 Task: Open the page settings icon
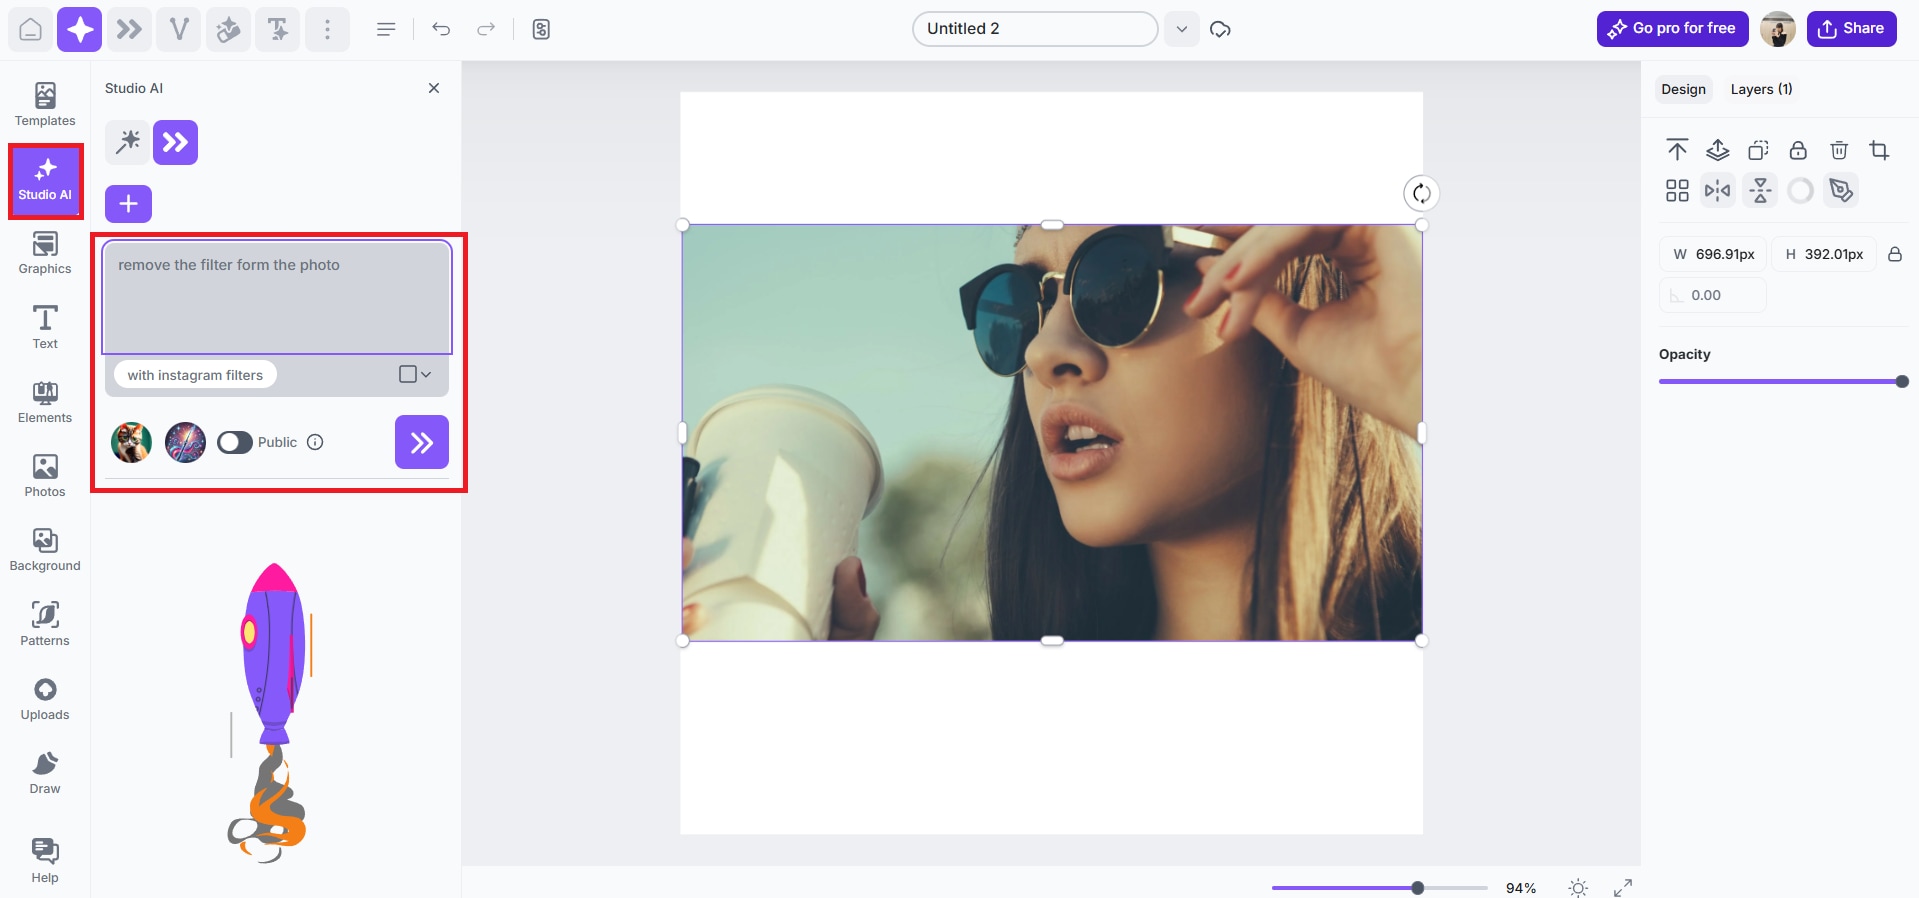[x=541, y=29]
